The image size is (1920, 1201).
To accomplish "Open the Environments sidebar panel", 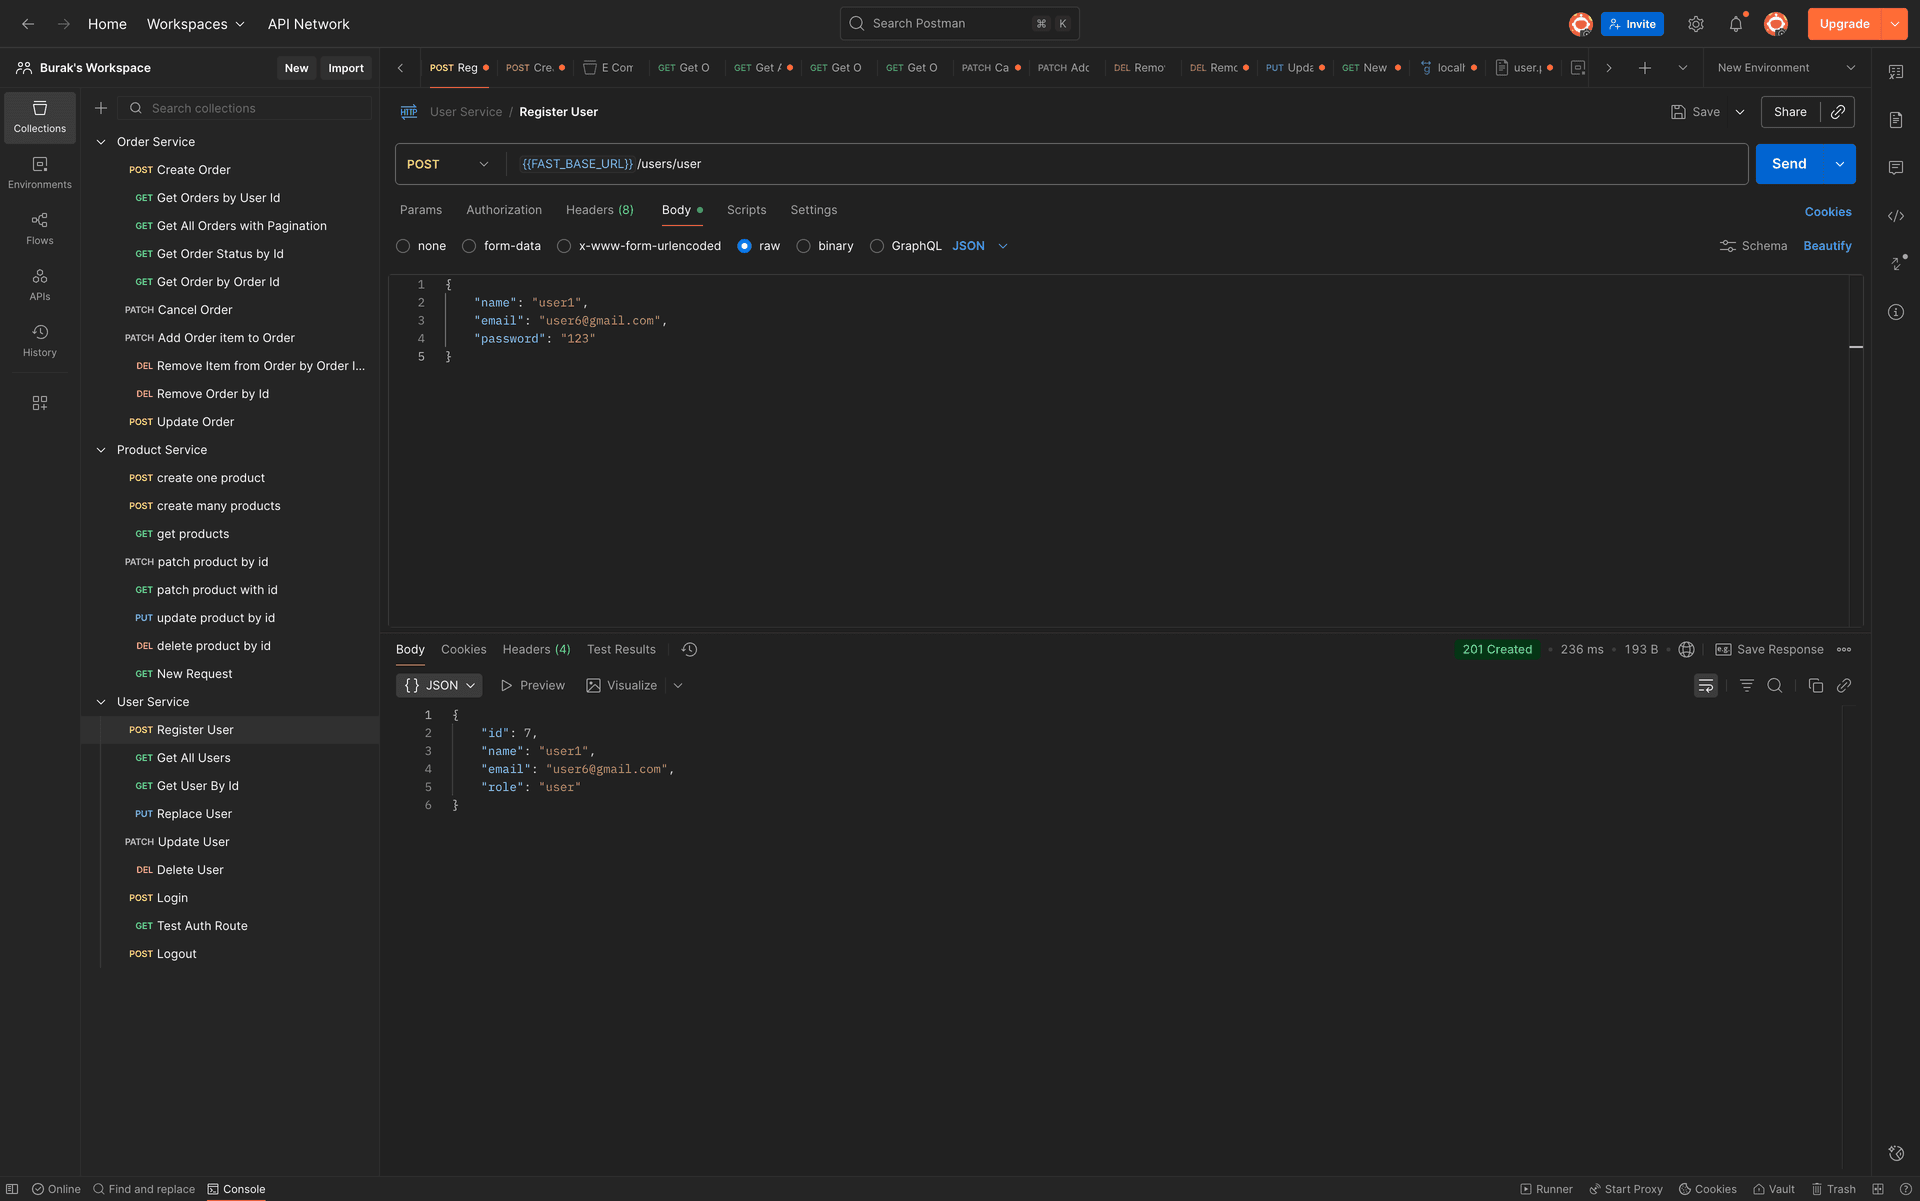I will pos(39,171).
